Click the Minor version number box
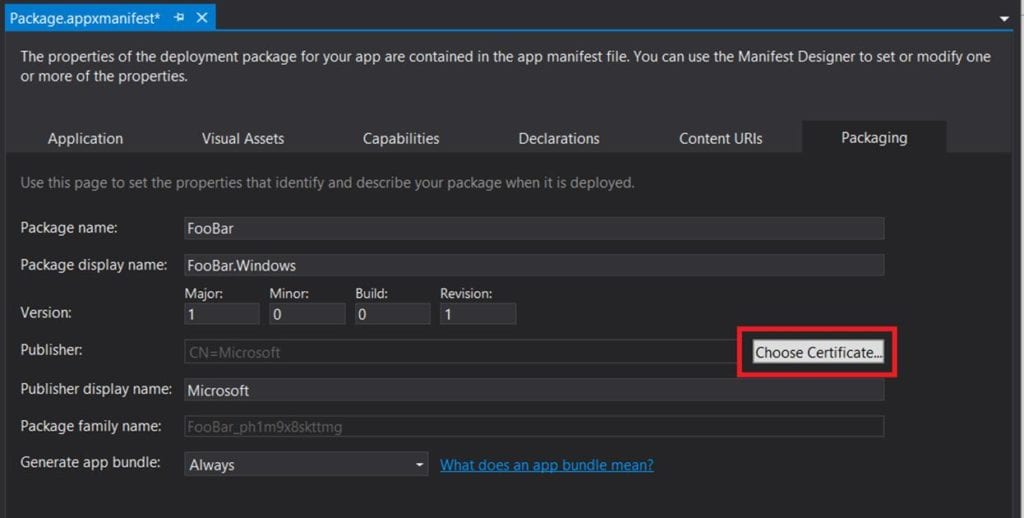This screenshot has width=1024, height=518. (307, 314)
